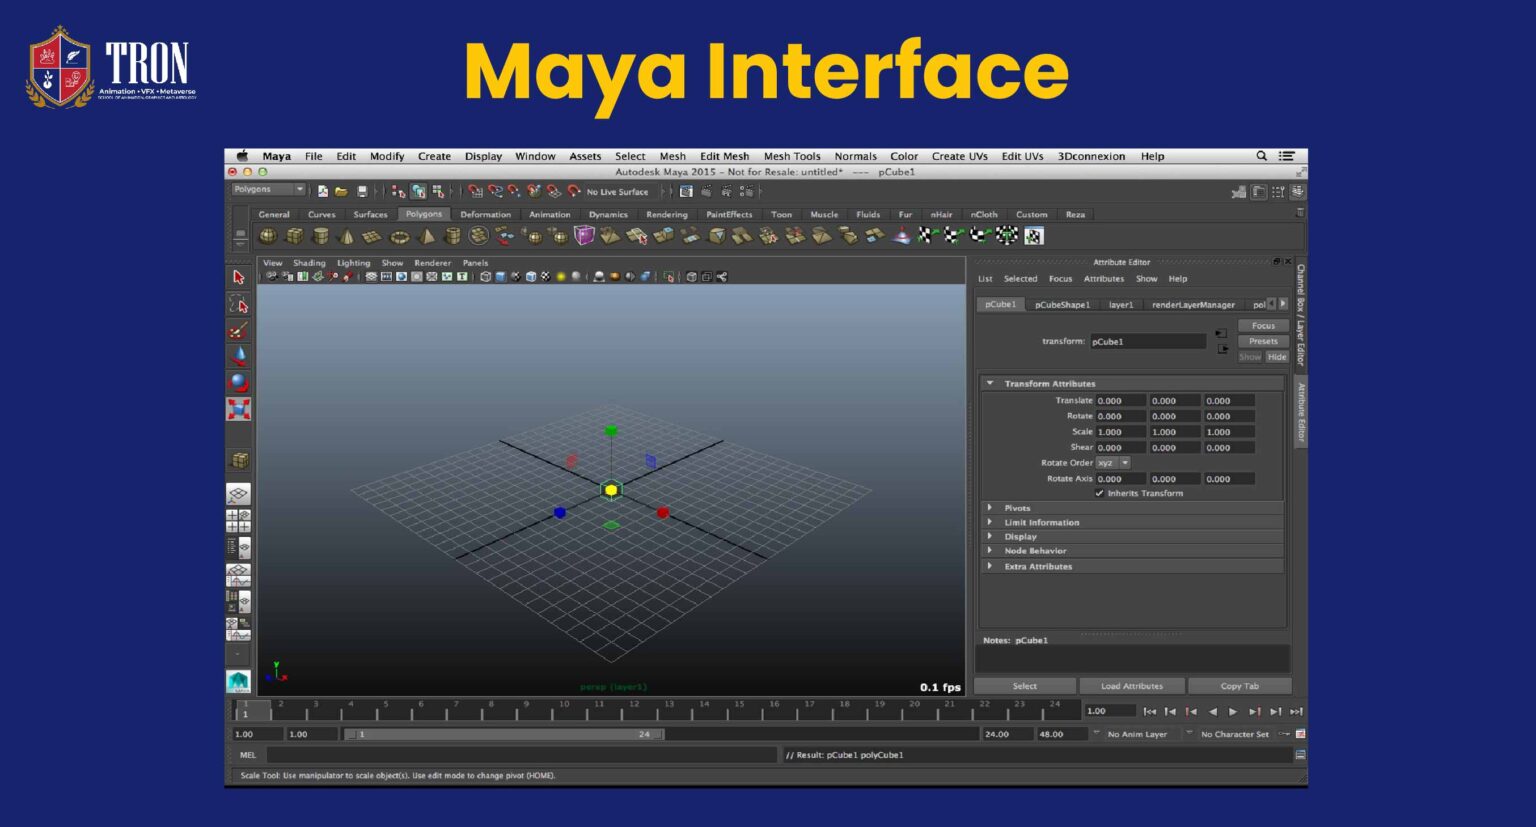
Task: Enable Snap to Grids magnet in status line
Action: [475, 191]
